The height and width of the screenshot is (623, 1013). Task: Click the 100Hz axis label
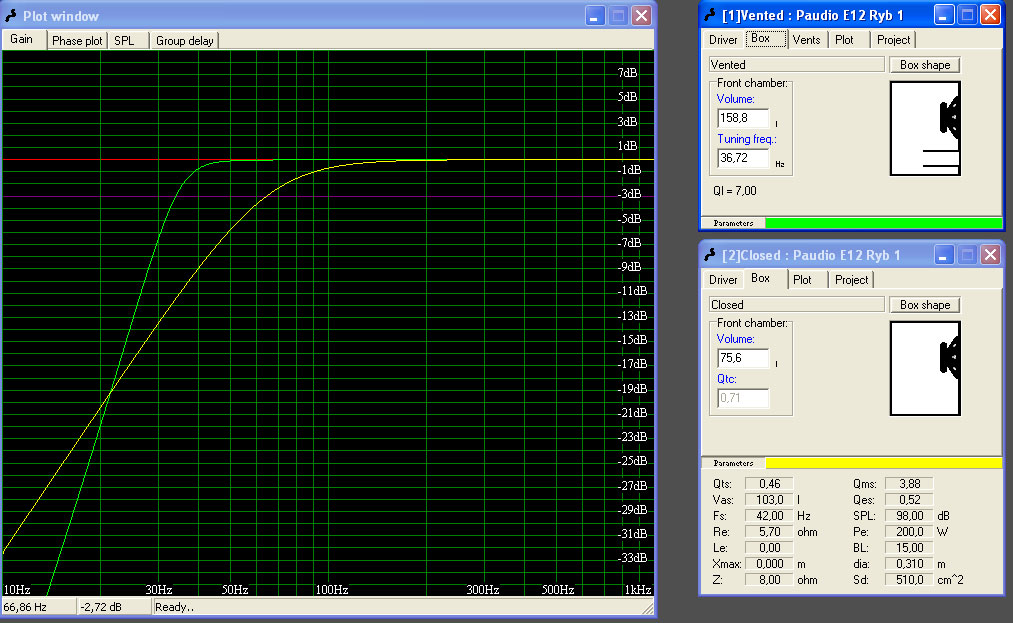click(x=332, y=589)
